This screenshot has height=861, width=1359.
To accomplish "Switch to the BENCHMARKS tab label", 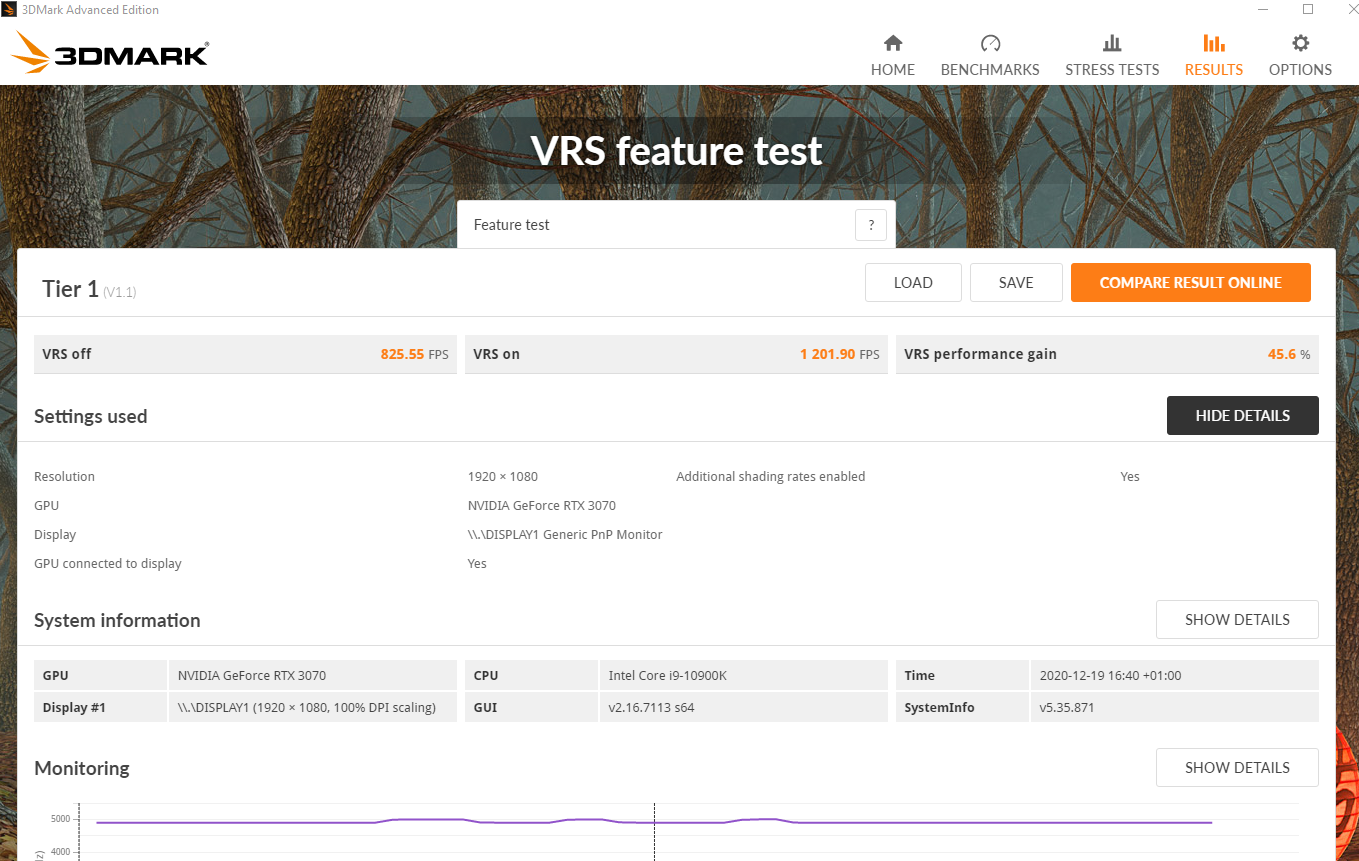I will pos(990,70).
